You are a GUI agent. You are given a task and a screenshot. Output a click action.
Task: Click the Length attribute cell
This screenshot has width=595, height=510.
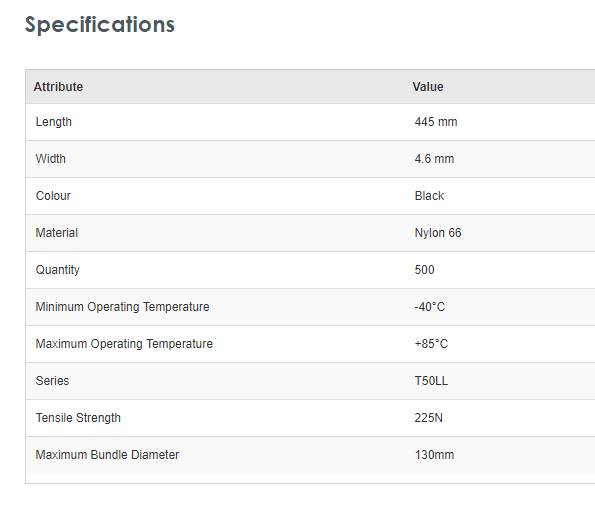coord(54,122)
